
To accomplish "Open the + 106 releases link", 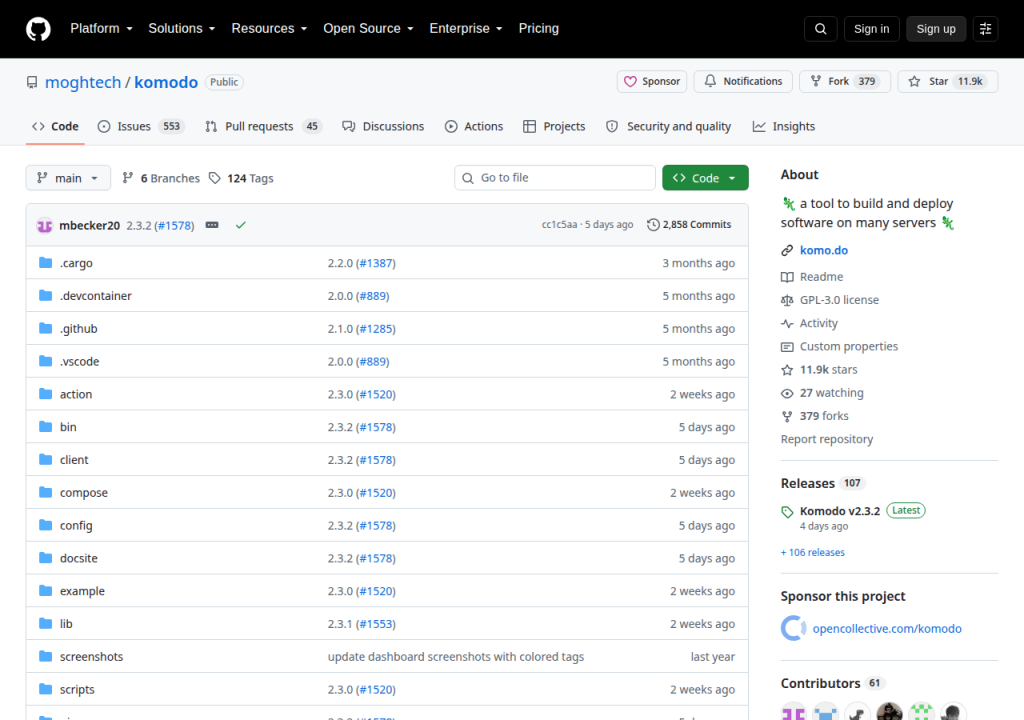I will [812, 553].
